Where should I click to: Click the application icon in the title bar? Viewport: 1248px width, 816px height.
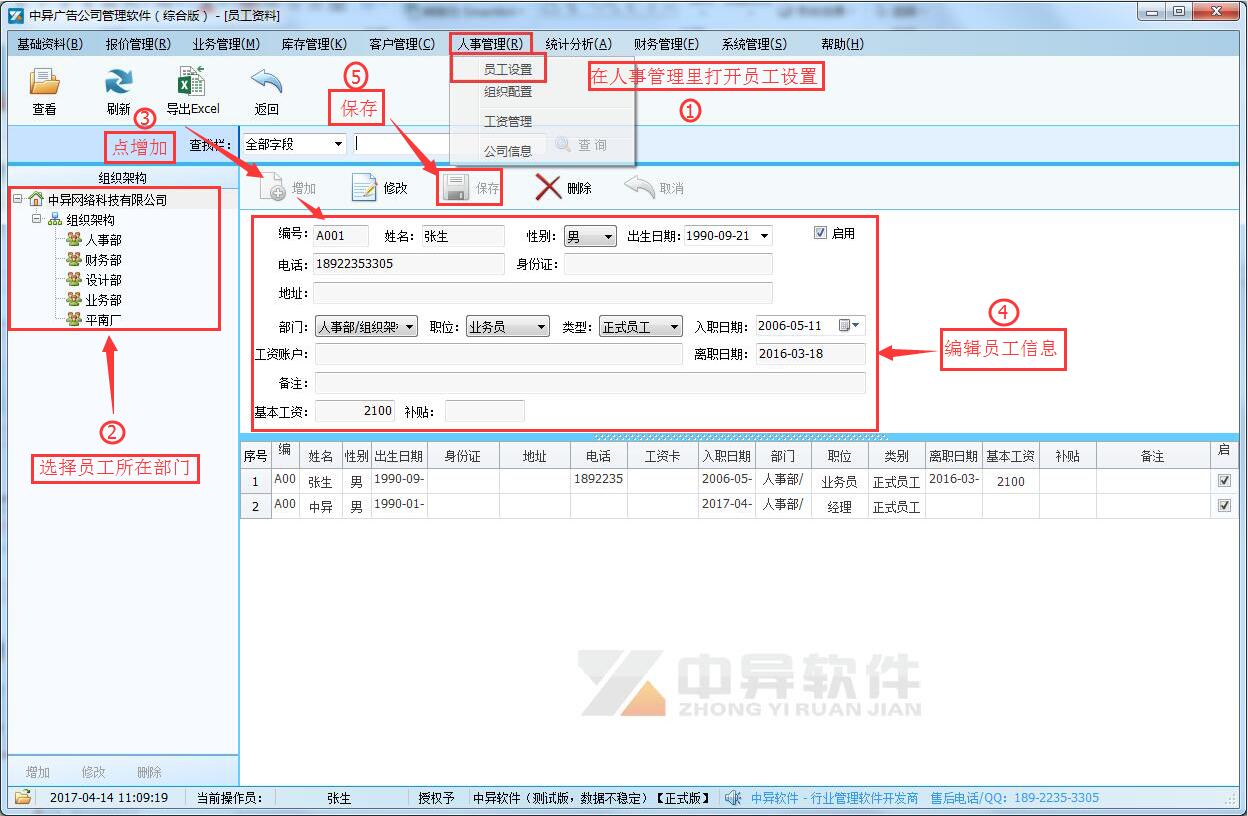pyautogui.click(x=16, y=15)
